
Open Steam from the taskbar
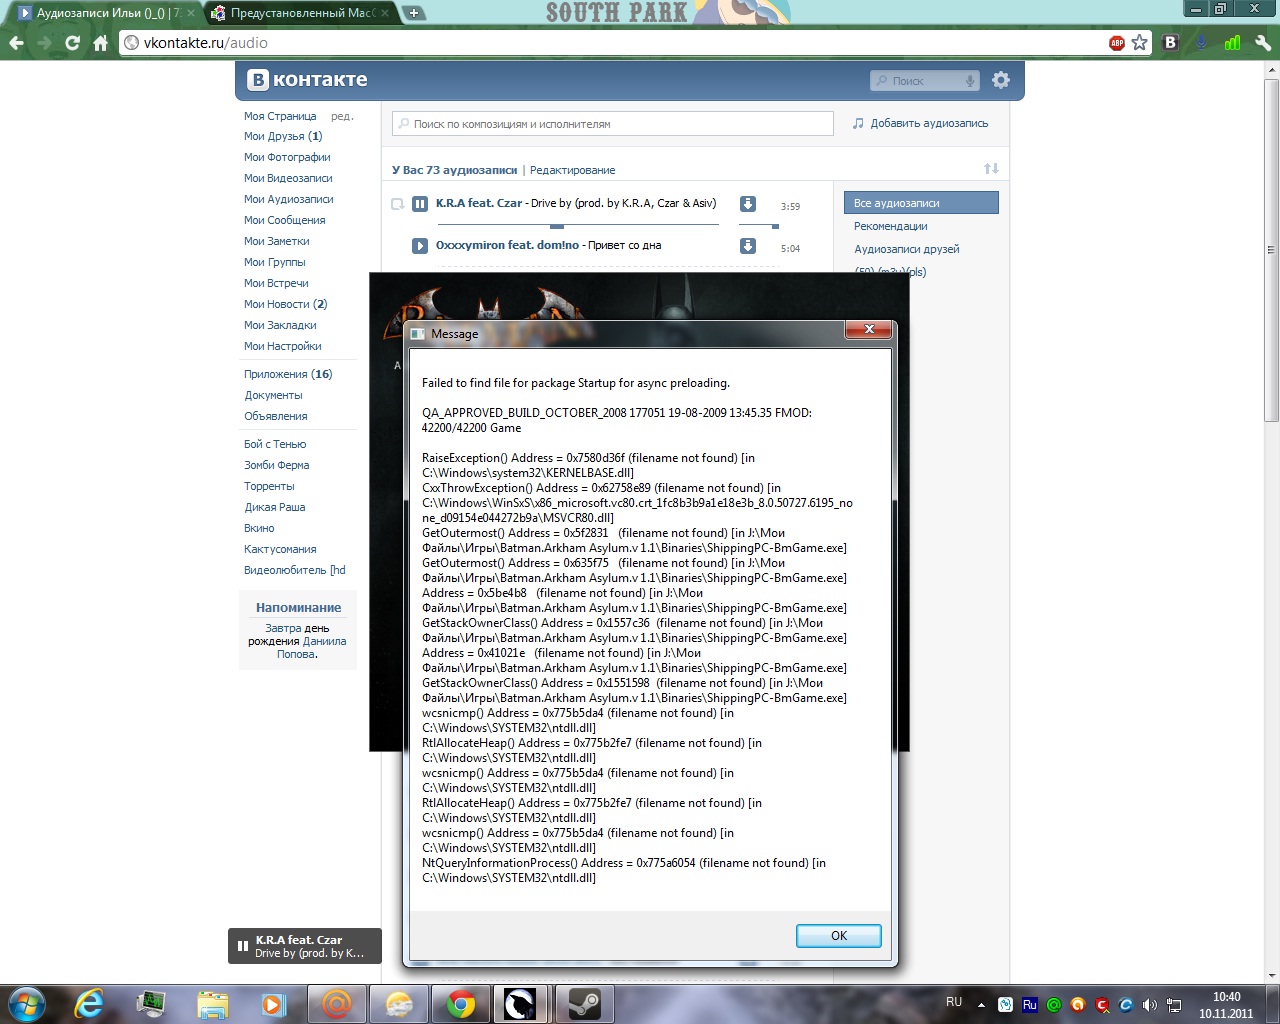click(584, 1004)
